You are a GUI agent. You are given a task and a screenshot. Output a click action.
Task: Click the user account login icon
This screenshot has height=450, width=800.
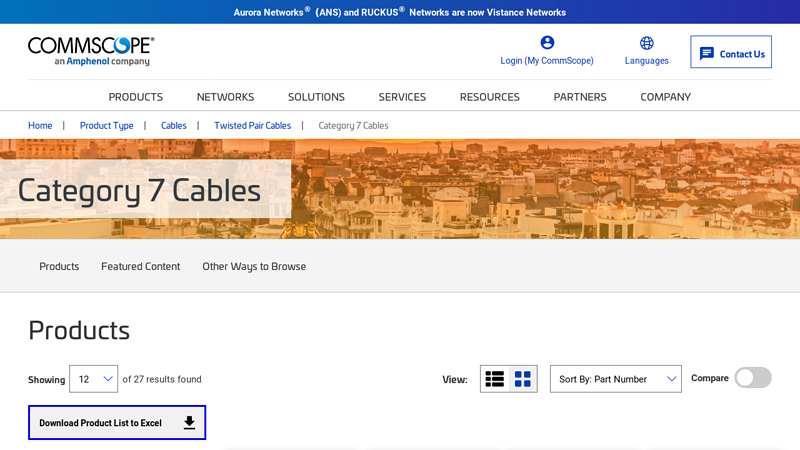pos(547,42)
